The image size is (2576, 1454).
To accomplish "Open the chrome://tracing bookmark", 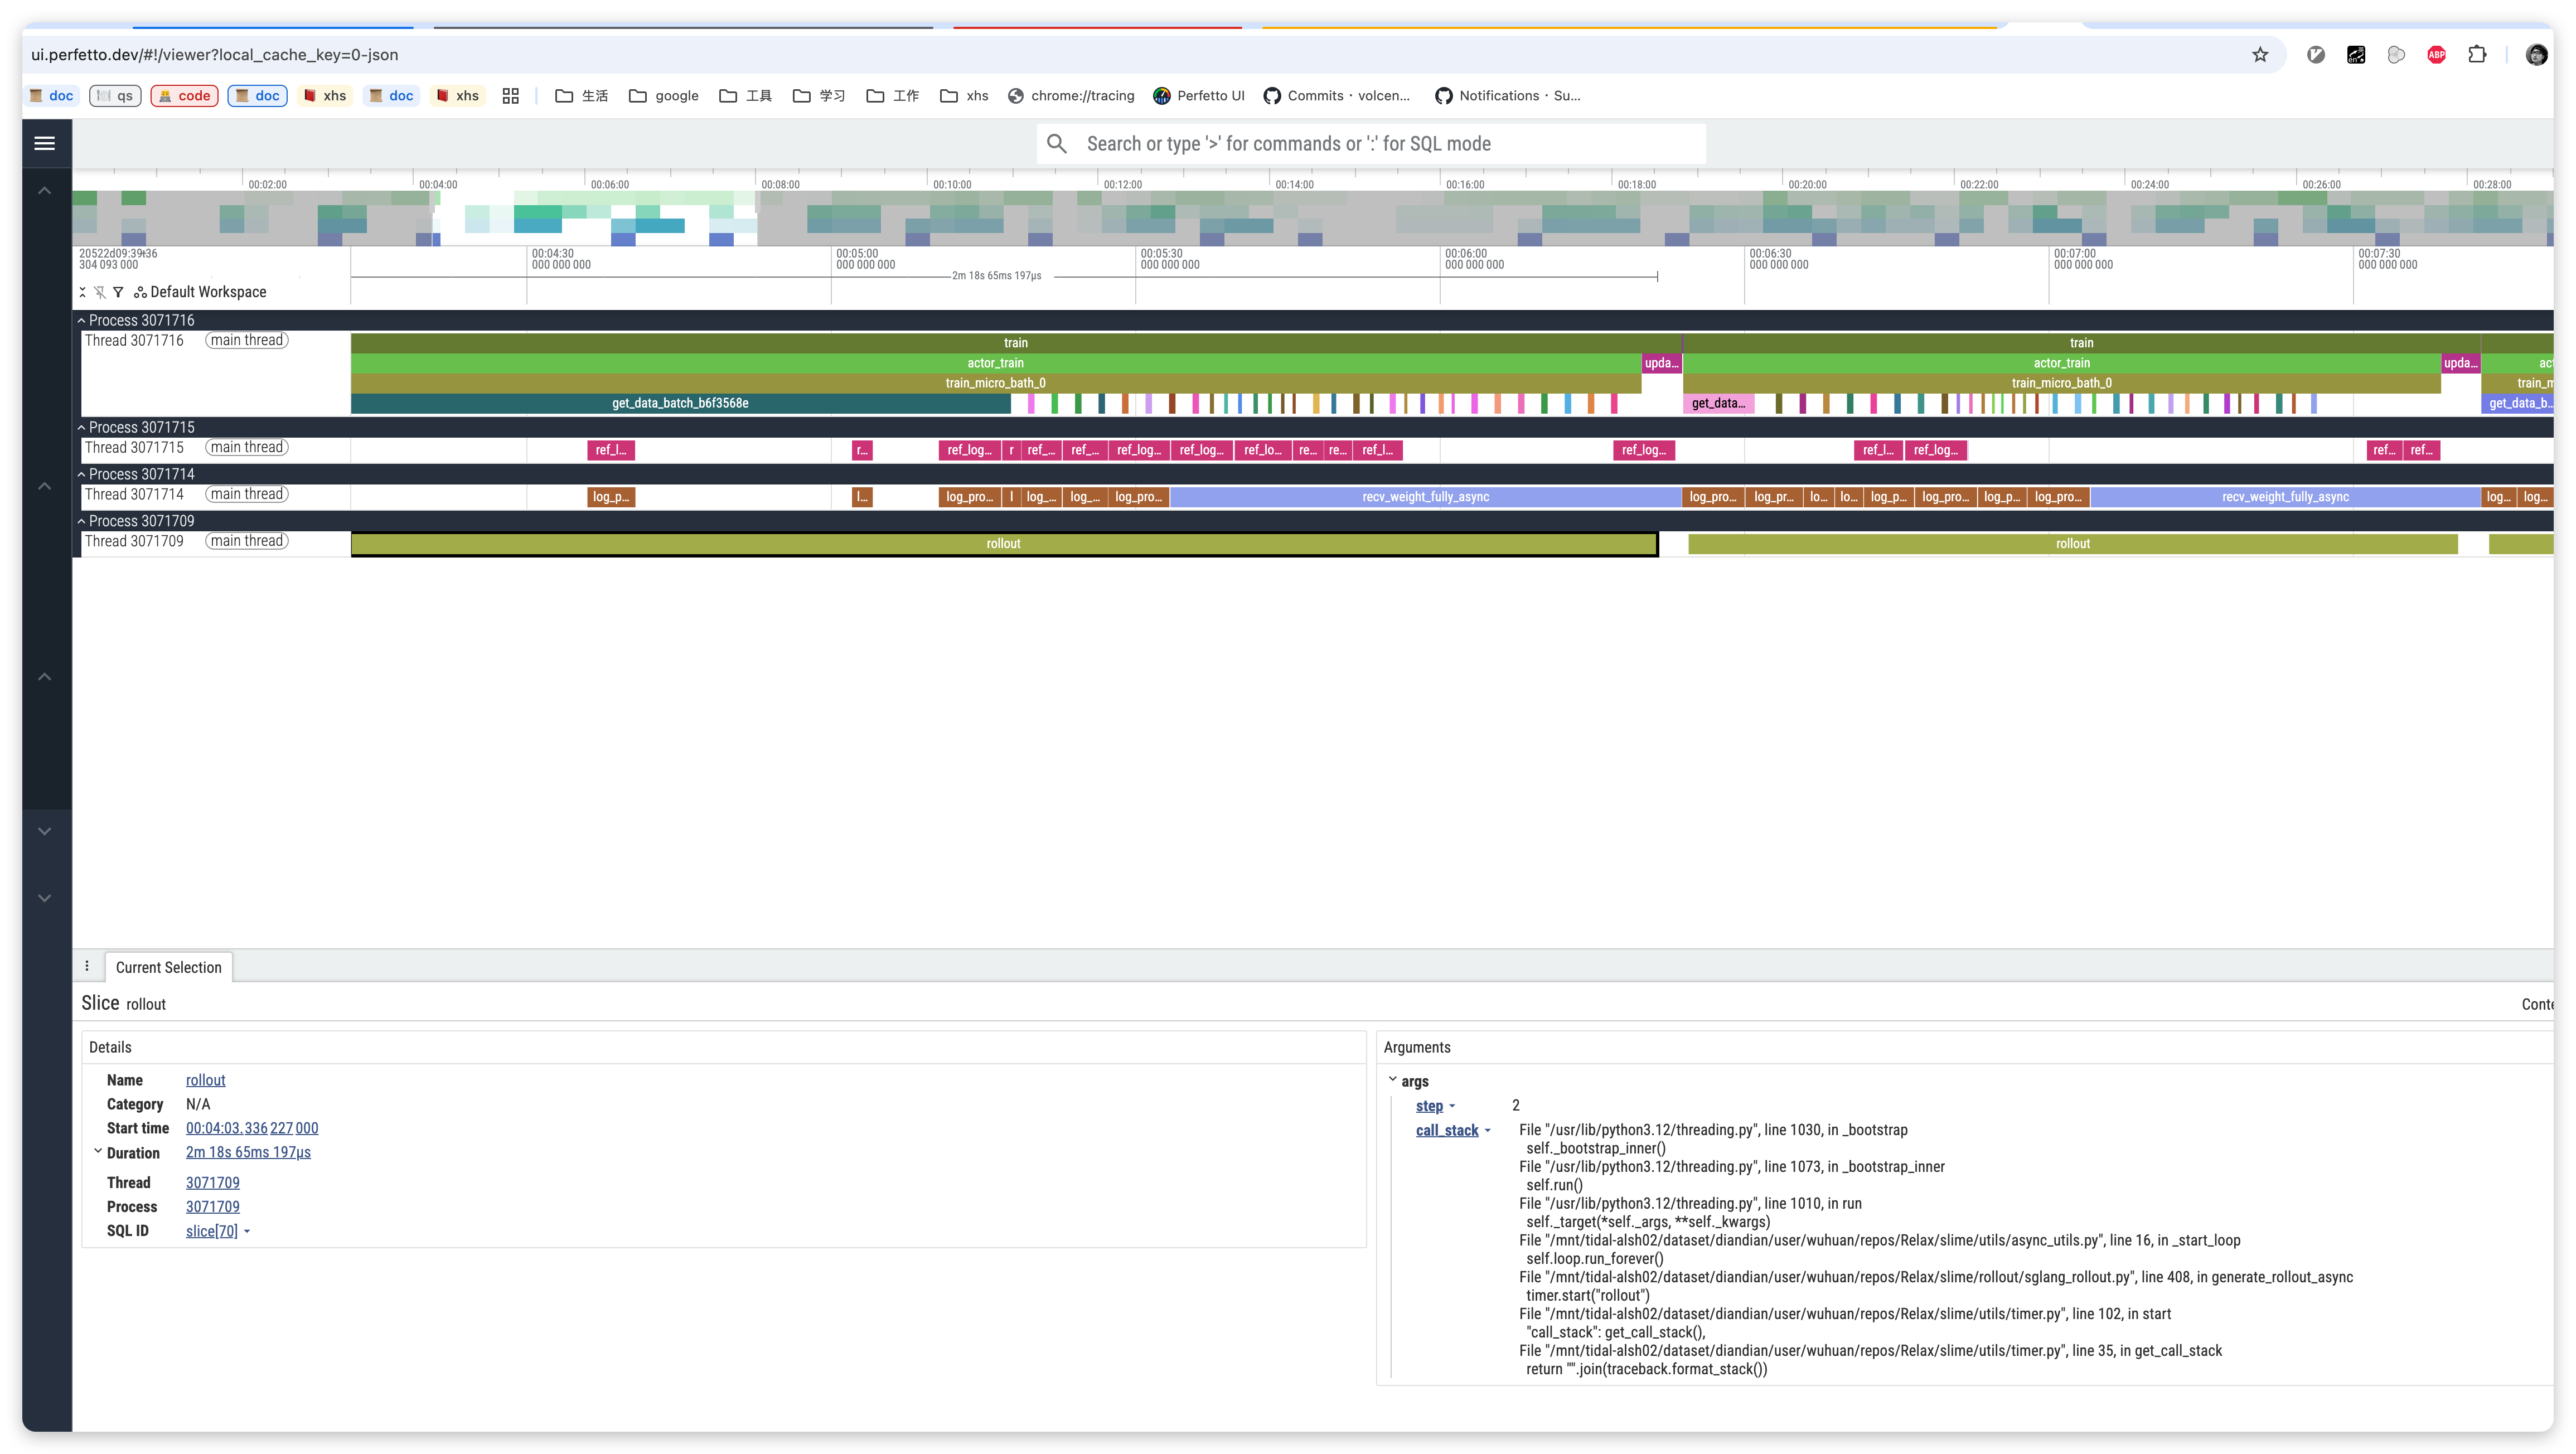I will coord(1071,96).
